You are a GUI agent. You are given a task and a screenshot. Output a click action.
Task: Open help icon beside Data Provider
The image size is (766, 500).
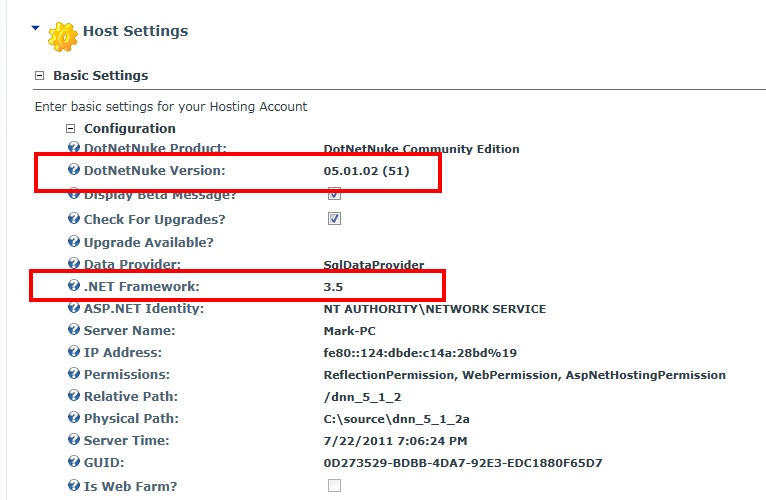coord(74,263)
